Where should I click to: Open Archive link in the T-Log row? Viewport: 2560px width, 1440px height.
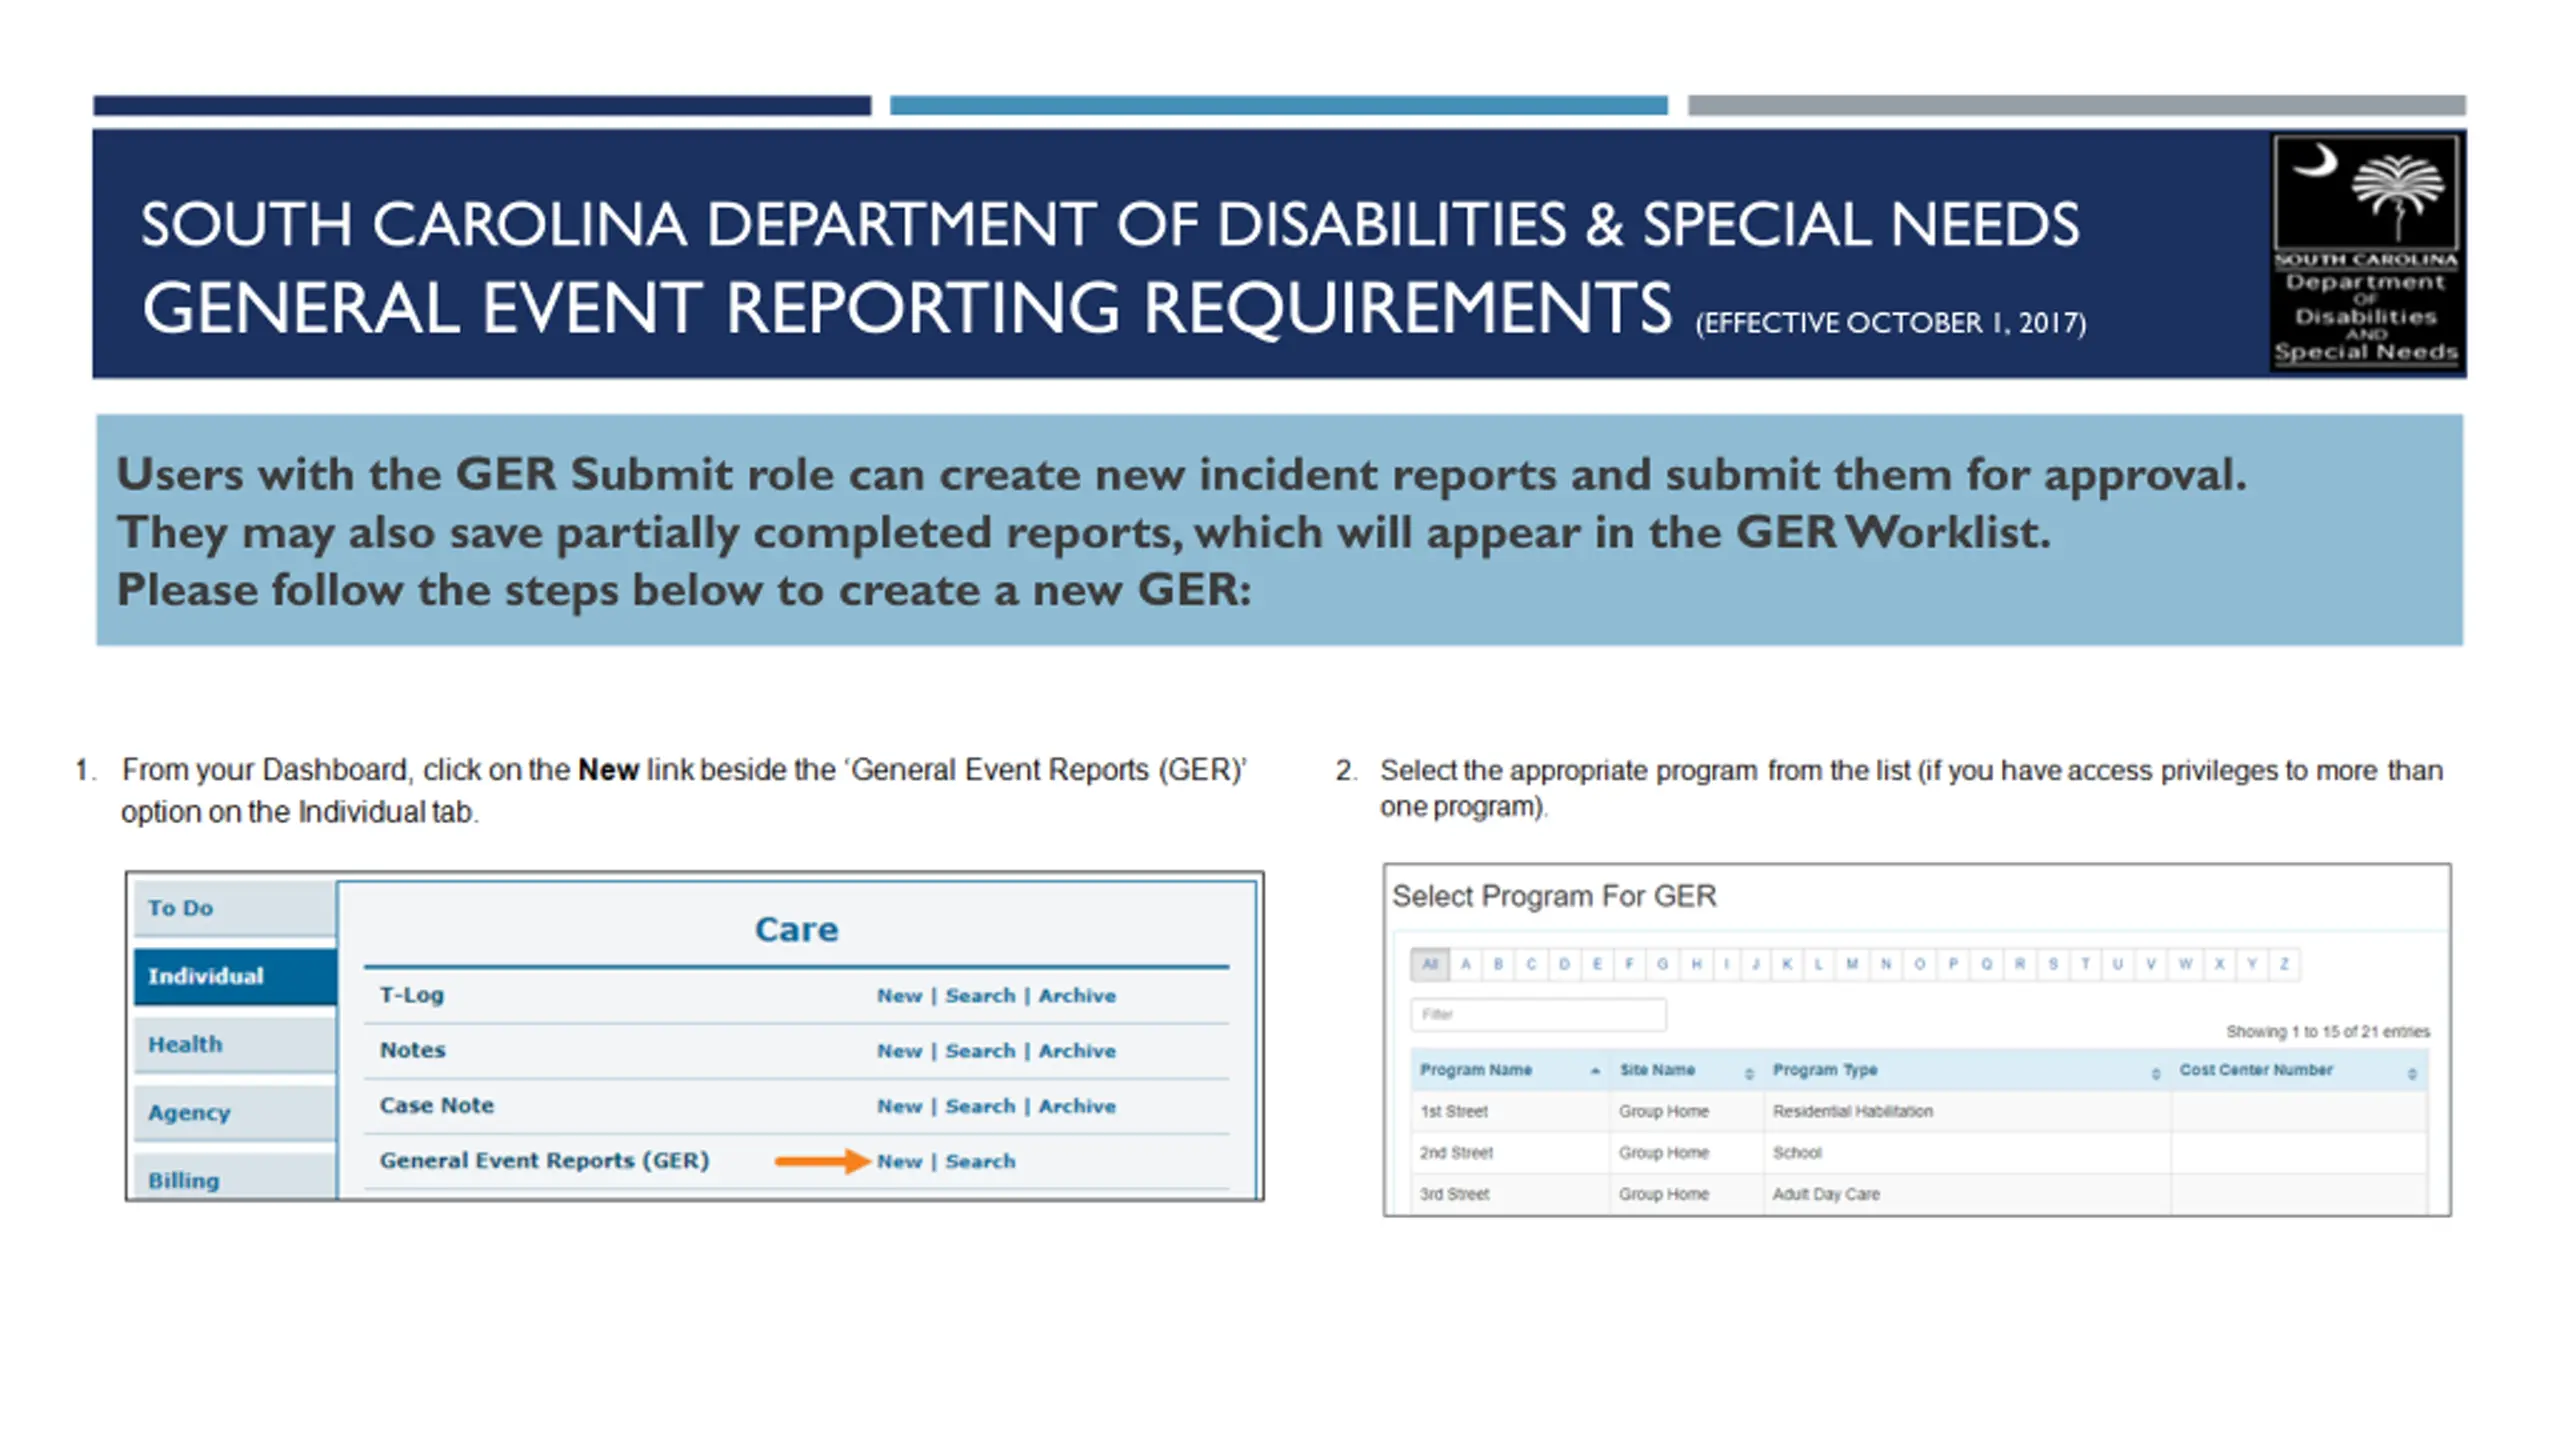[1077, 995]
